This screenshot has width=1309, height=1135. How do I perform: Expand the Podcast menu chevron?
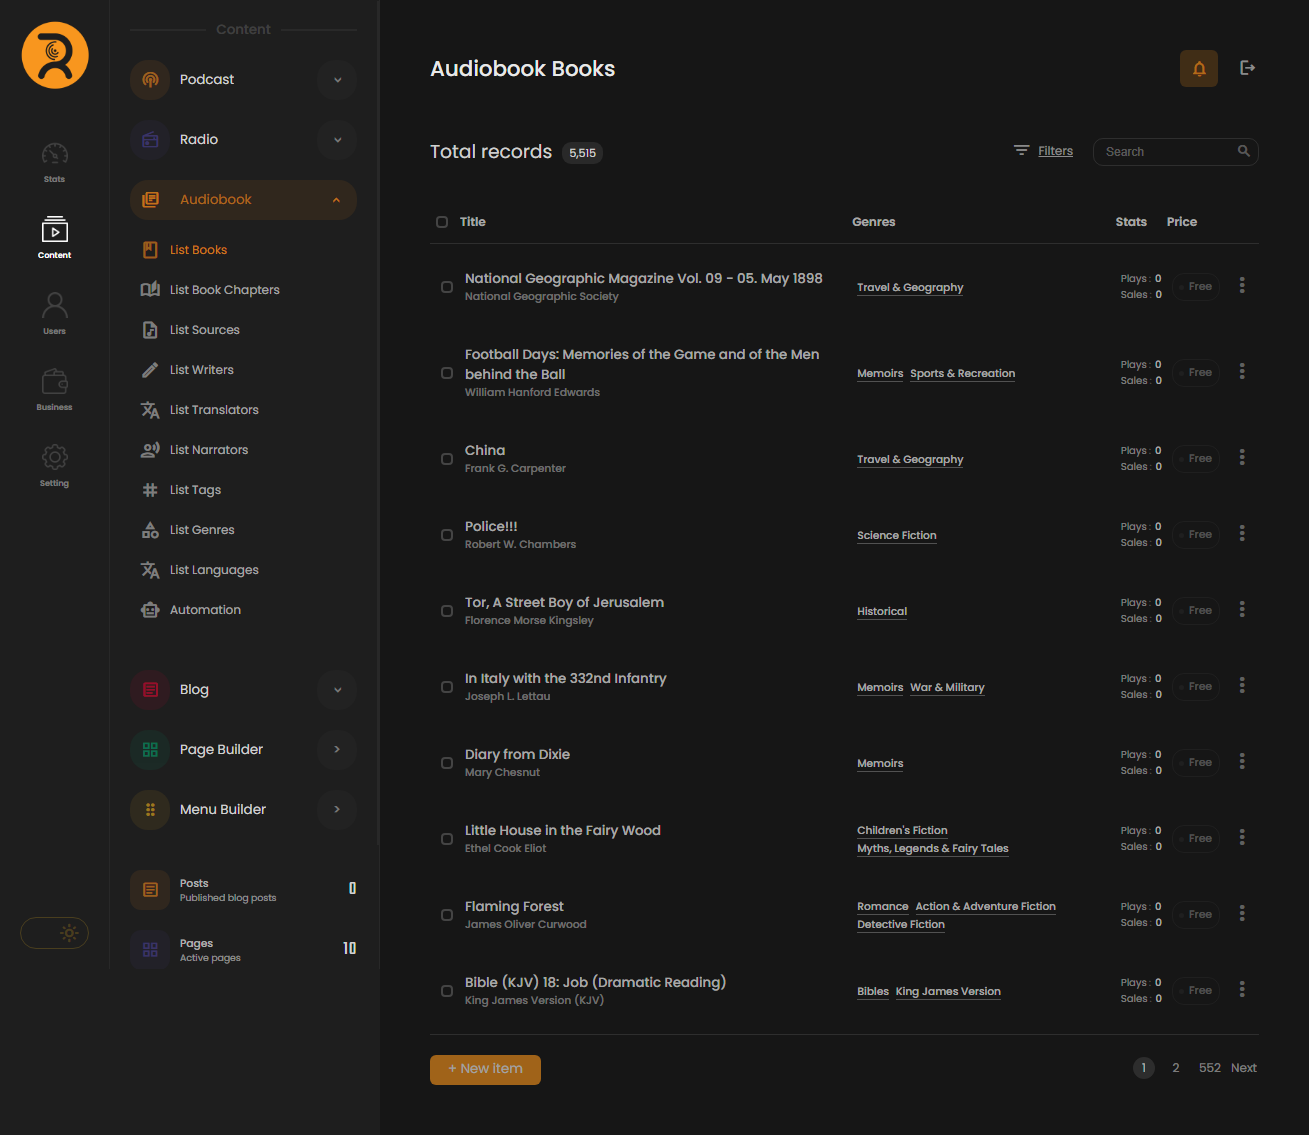337,80
